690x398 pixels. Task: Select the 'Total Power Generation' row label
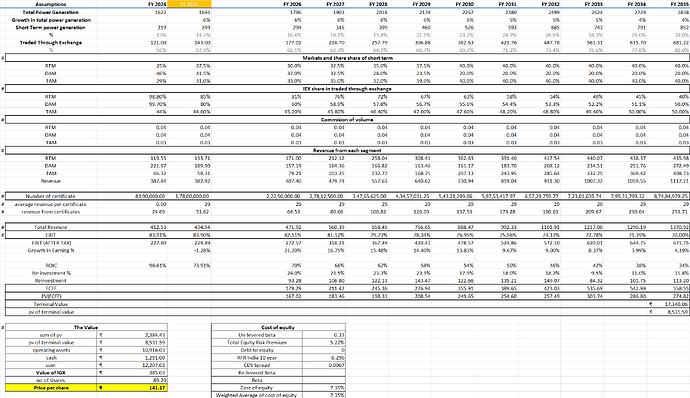coord(51,12)
